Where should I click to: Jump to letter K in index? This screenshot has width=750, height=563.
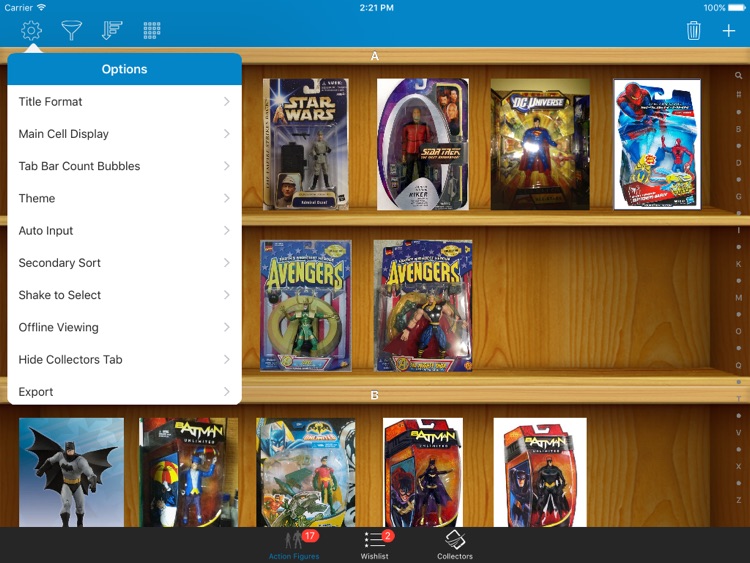[739, 264]
